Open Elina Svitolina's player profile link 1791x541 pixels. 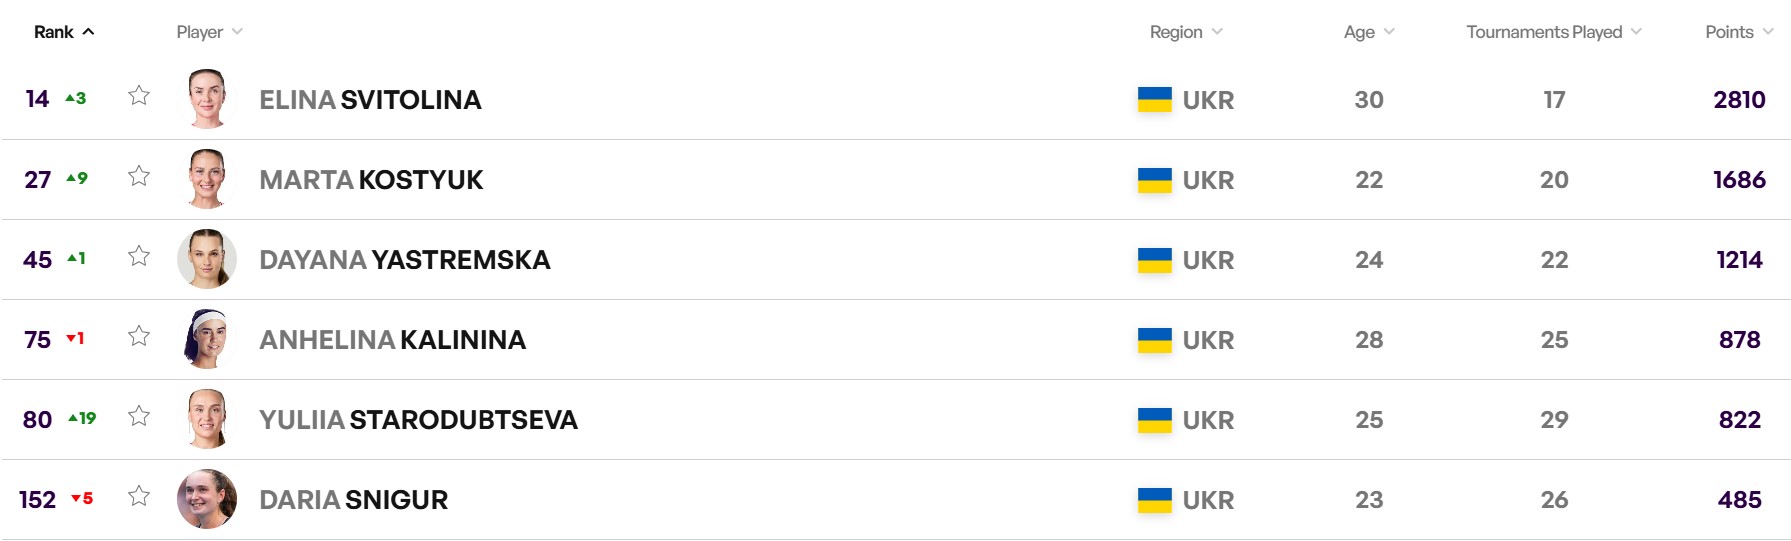[x=370, y=100]
